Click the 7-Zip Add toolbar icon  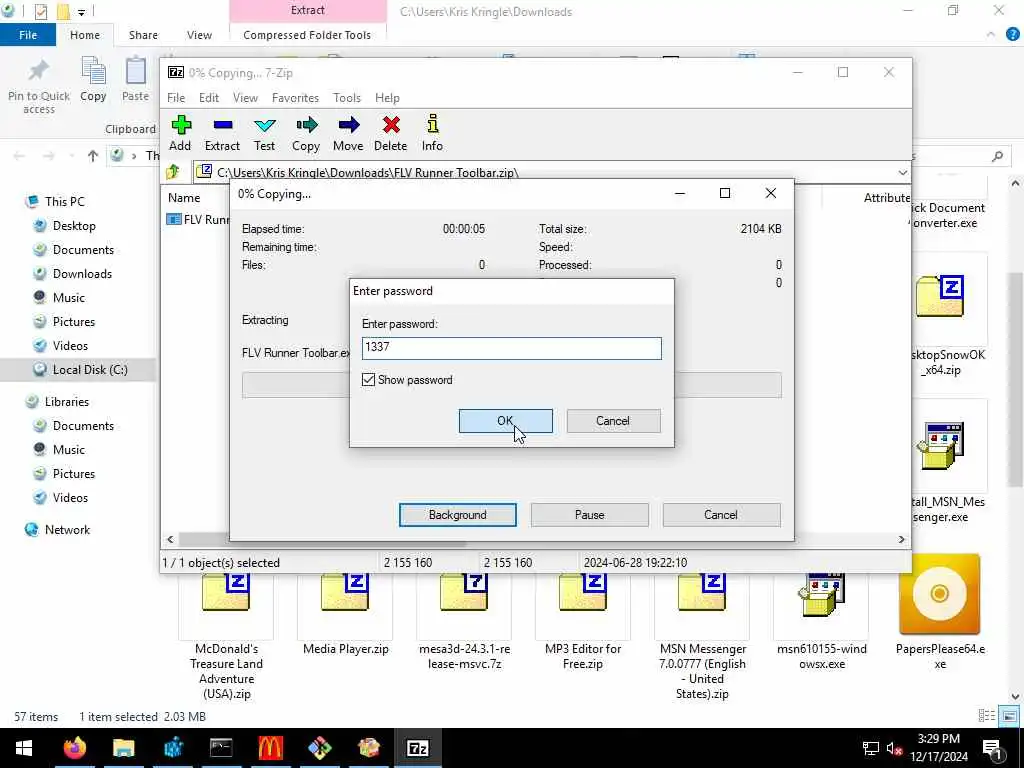(181, 125)
